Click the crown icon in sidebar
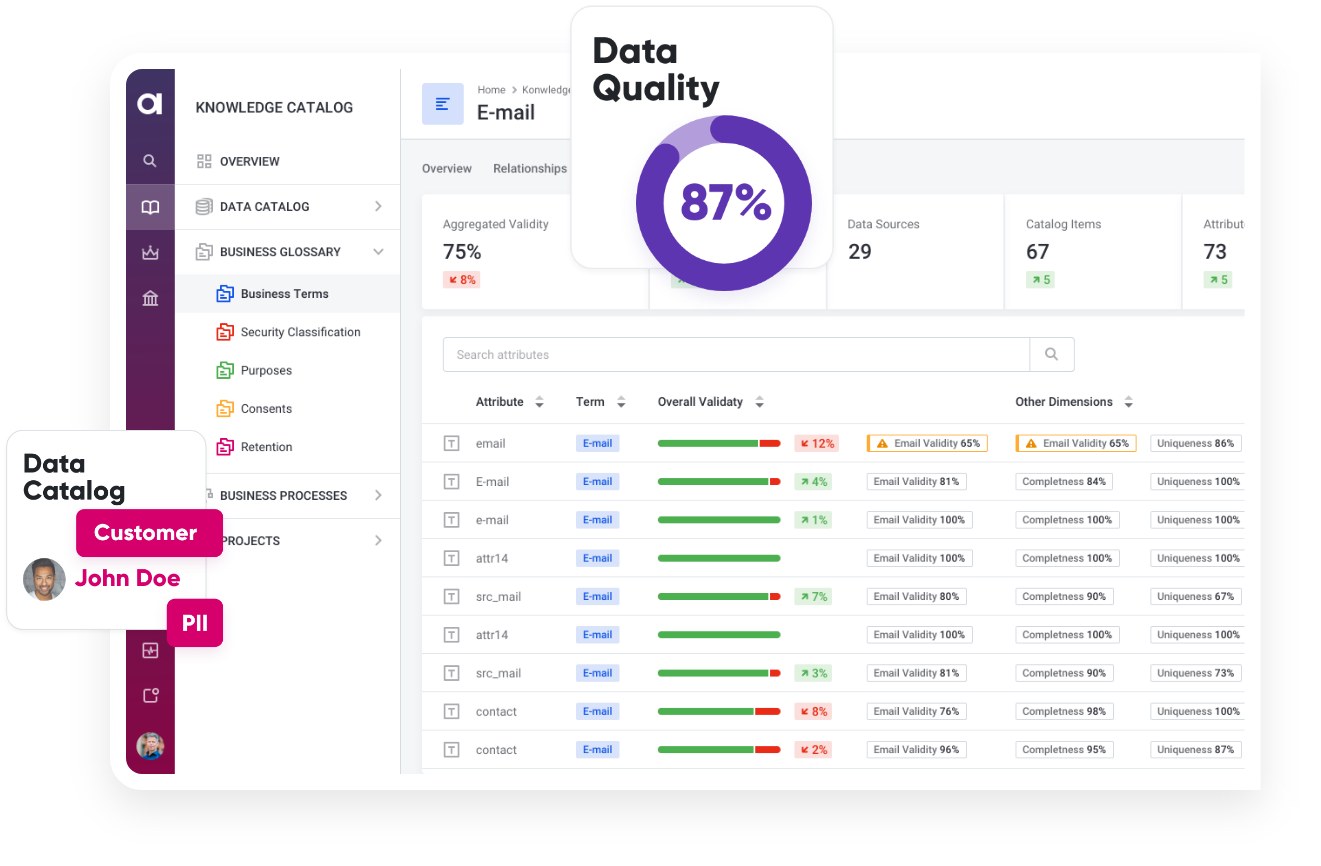Viewport: 1321px width, 866px height. 150,253
